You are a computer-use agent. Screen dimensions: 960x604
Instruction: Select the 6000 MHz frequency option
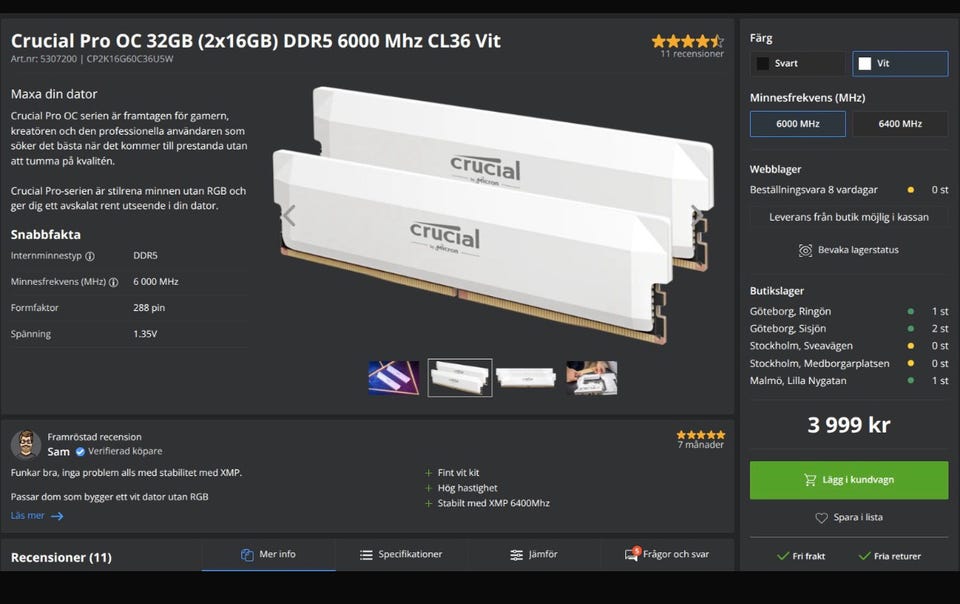click(797, 124)
